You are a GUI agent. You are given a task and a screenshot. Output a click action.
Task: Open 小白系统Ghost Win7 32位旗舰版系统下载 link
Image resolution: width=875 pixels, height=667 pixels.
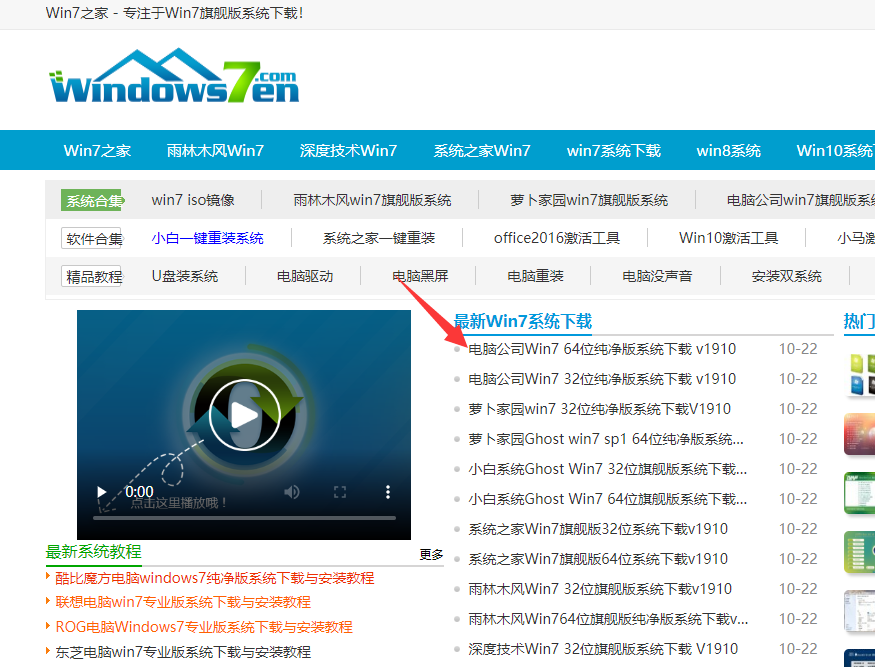pyautogui.click(x=608, y=469)
